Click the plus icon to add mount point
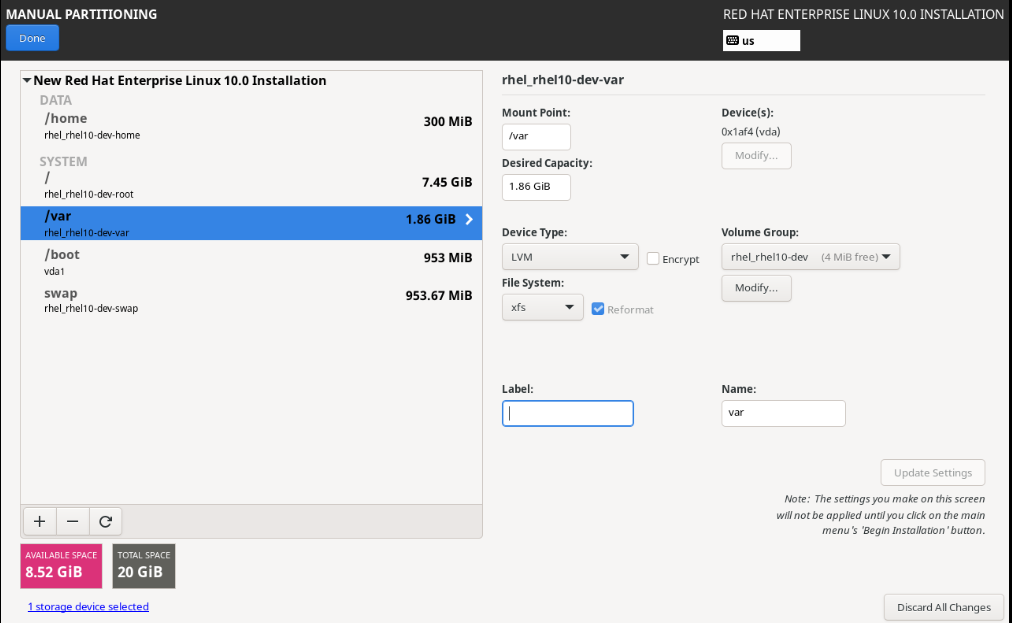Viewport: 1012px width, 623px height. [39, 522]
